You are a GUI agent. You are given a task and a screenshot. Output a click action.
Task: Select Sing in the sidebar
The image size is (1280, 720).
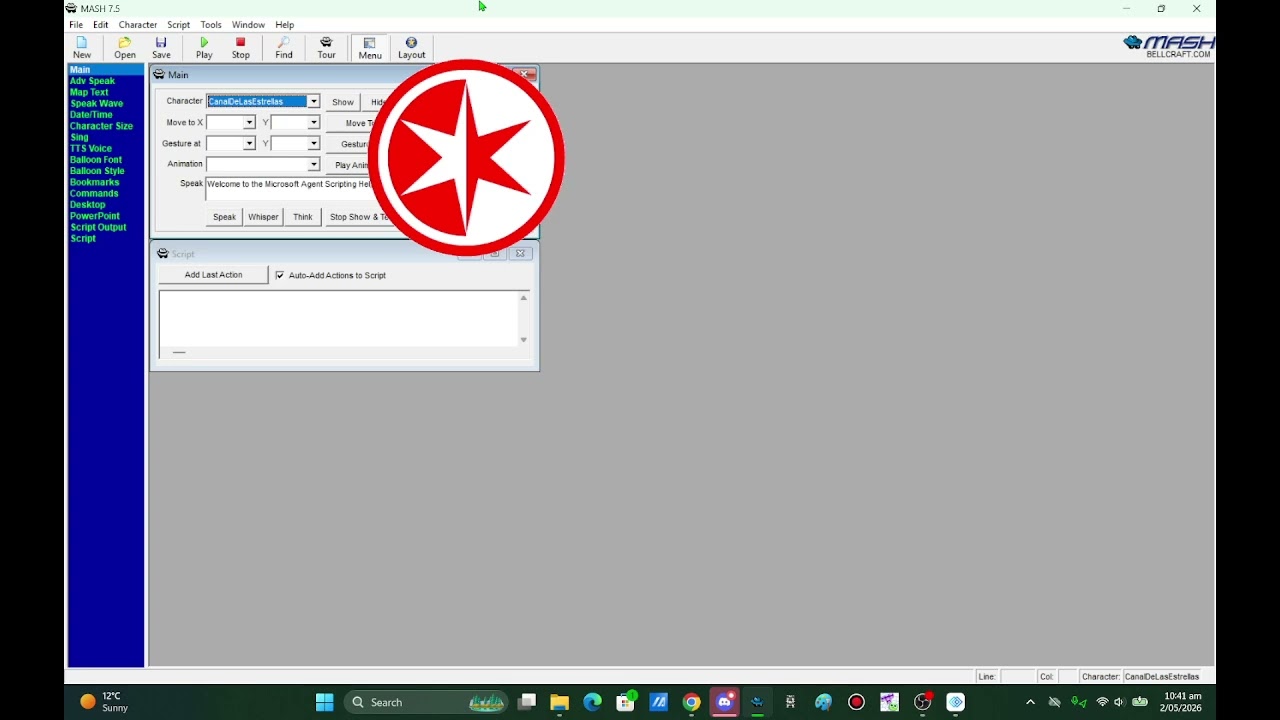[x=79, y=137]
